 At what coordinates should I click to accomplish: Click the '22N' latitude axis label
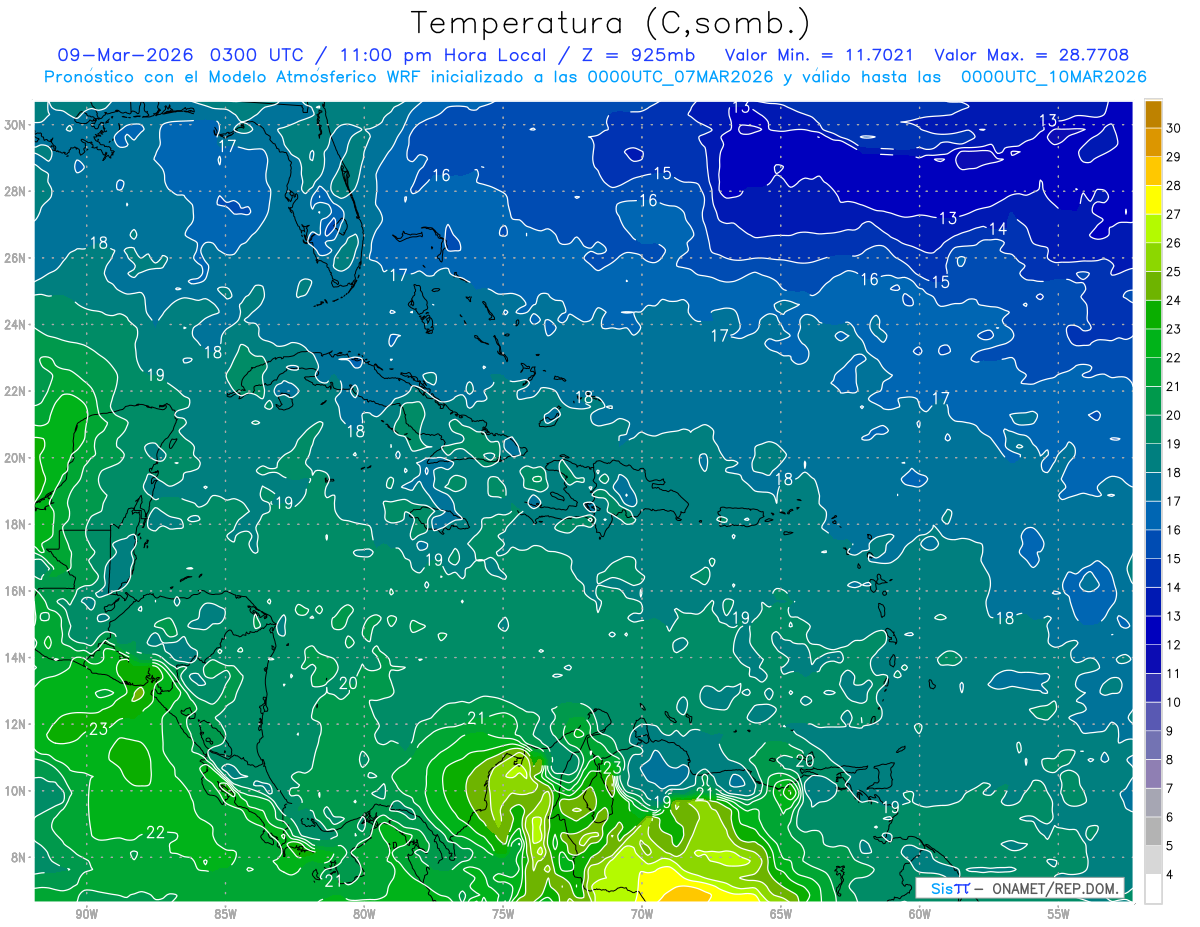point(15,391)
